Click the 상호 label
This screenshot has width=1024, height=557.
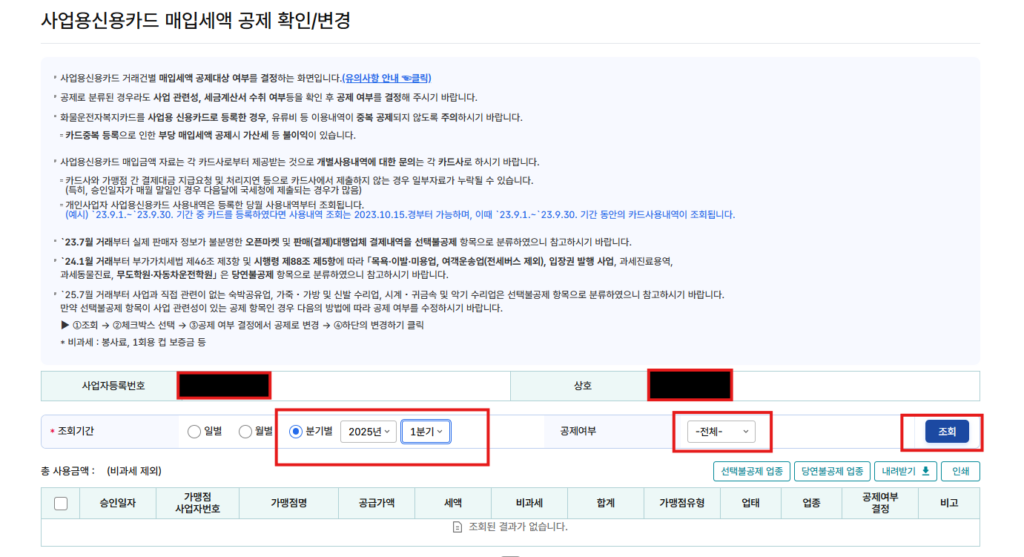pyautogui.click(x=582, y=386)
